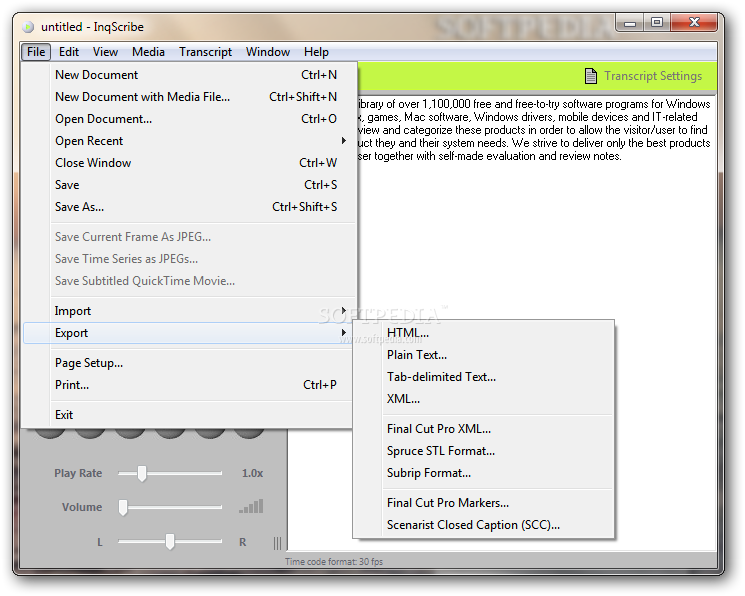Open the File menu
The height and width of the screenshot is (596, 745).
coord(36,52)
